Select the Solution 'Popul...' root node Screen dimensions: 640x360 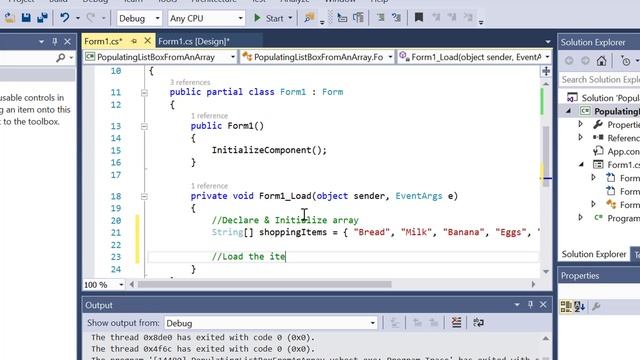pyautogui.click(x=603, y=98)
